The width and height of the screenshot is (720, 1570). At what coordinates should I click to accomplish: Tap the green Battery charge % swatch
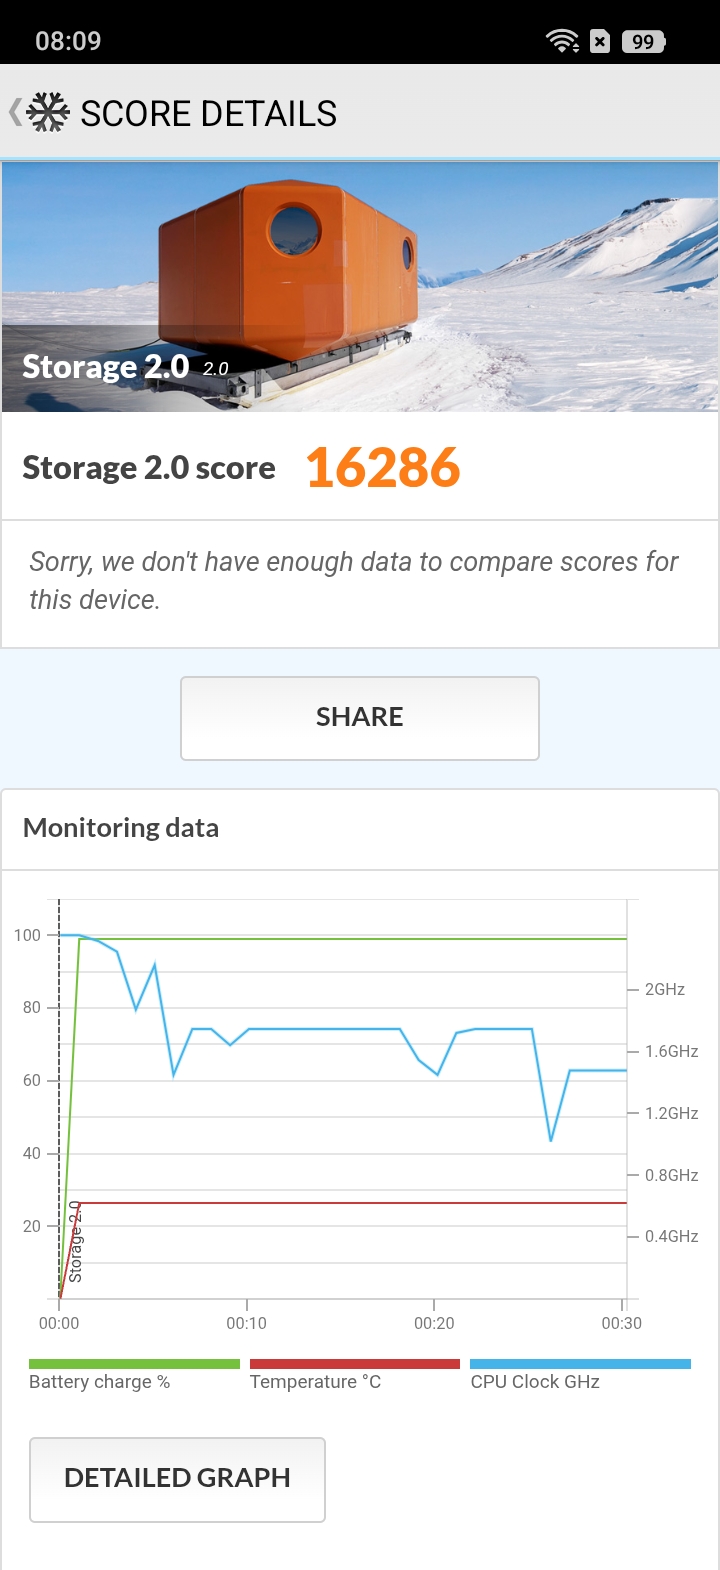[x=134, y=1364]
